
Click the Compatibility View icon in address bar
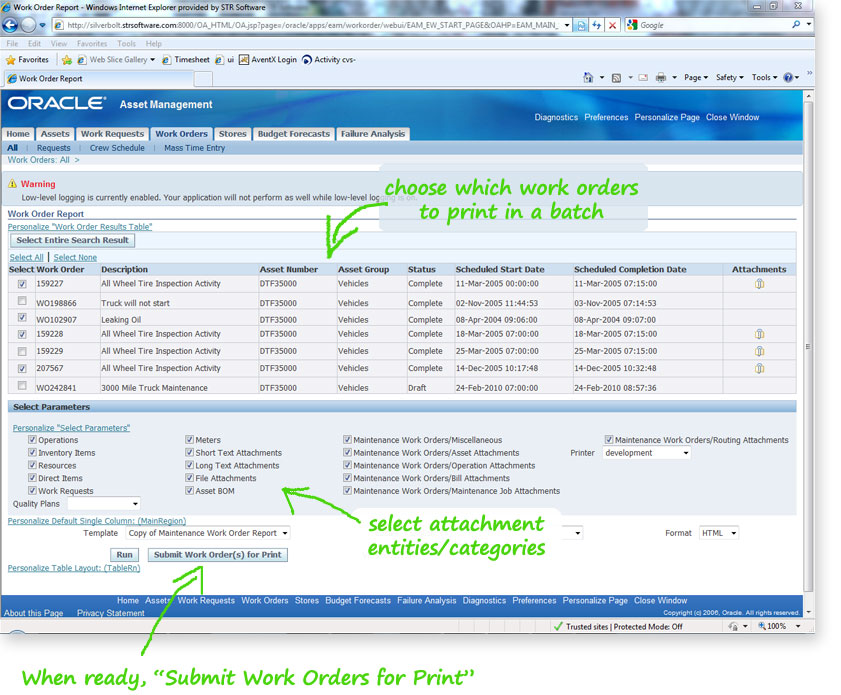click(581, 25)
